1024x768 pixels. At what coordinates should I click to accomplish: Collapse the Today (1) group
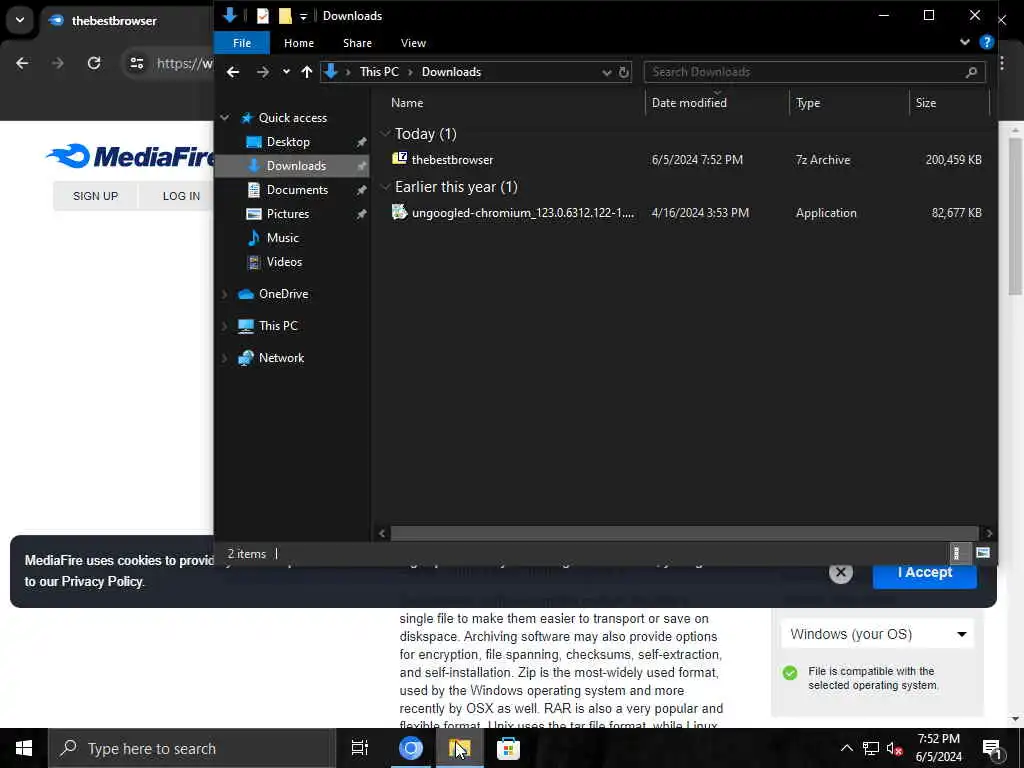pos(385,134)
